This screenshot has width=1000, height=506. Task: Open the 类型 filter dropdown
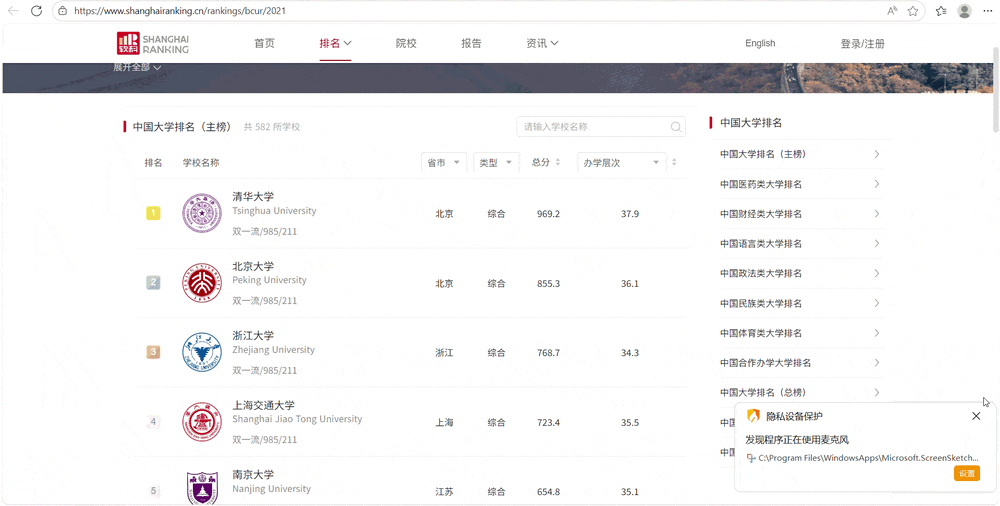pyautogui.click(x=496, y=163)
